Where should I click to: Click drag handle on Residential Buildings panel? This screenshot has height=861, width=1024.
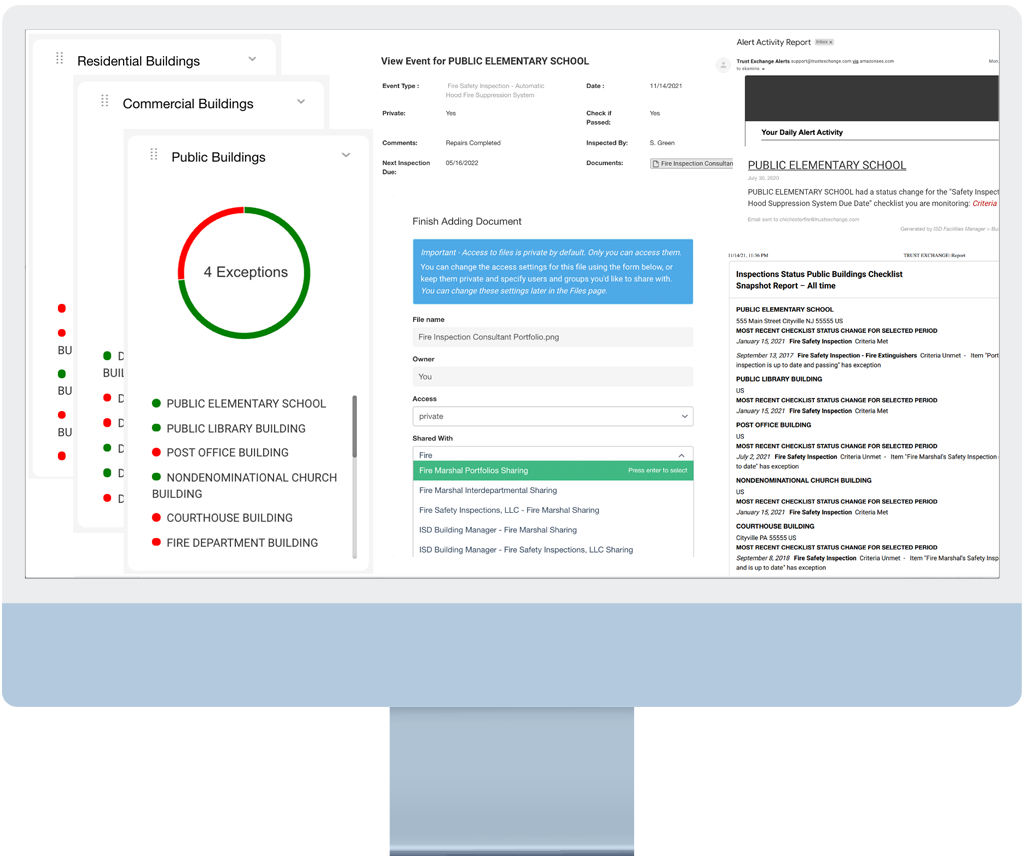coord(60,59)
